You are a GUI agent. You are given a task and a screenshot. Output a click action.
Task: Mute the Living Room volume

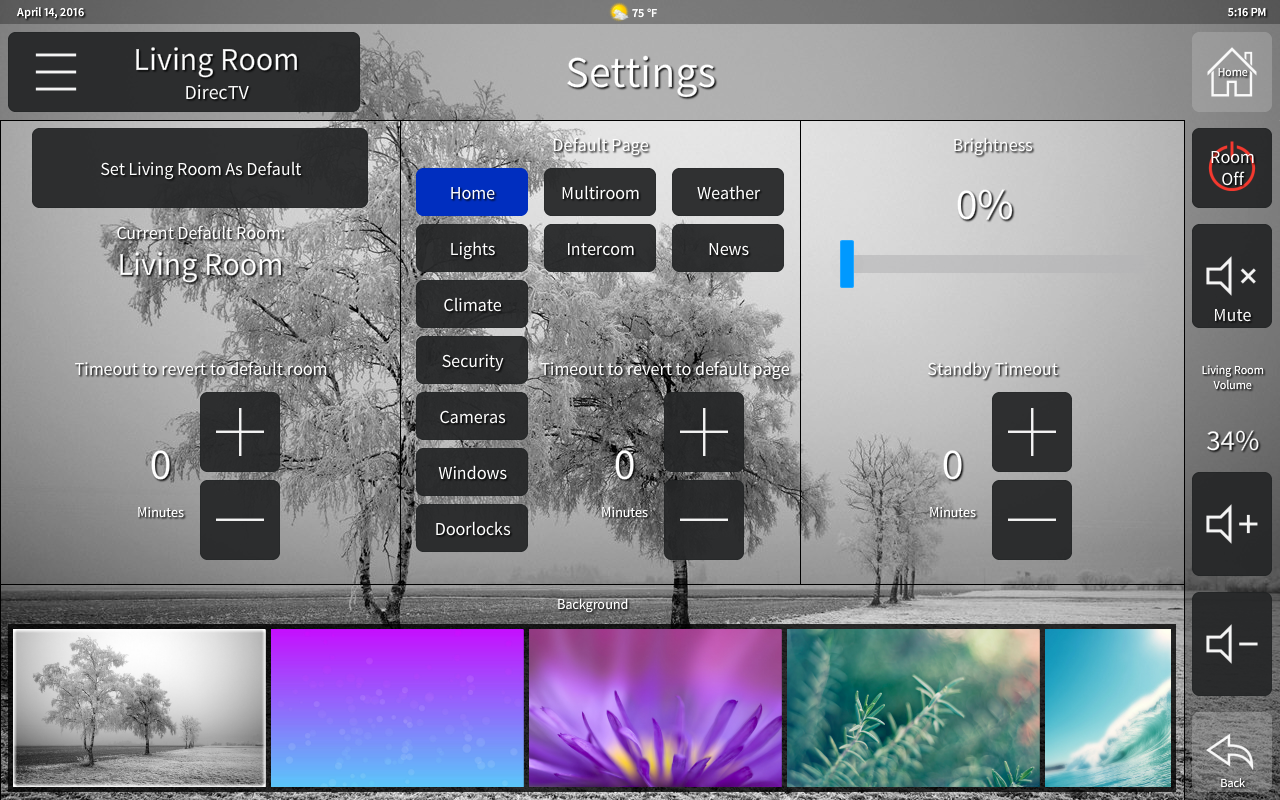(x=1231, y=277)
